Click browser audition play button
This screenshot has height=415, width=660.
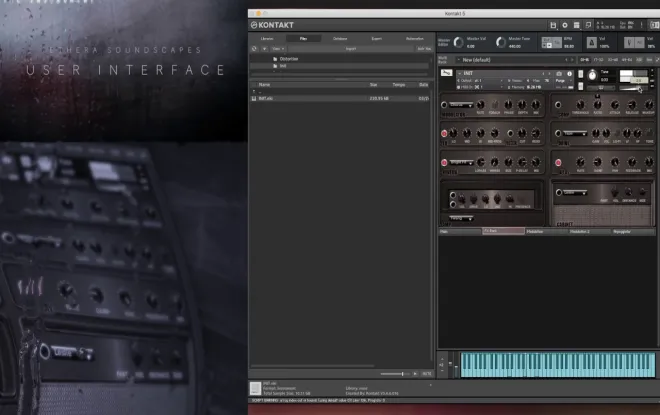click(x=415, y=374)
